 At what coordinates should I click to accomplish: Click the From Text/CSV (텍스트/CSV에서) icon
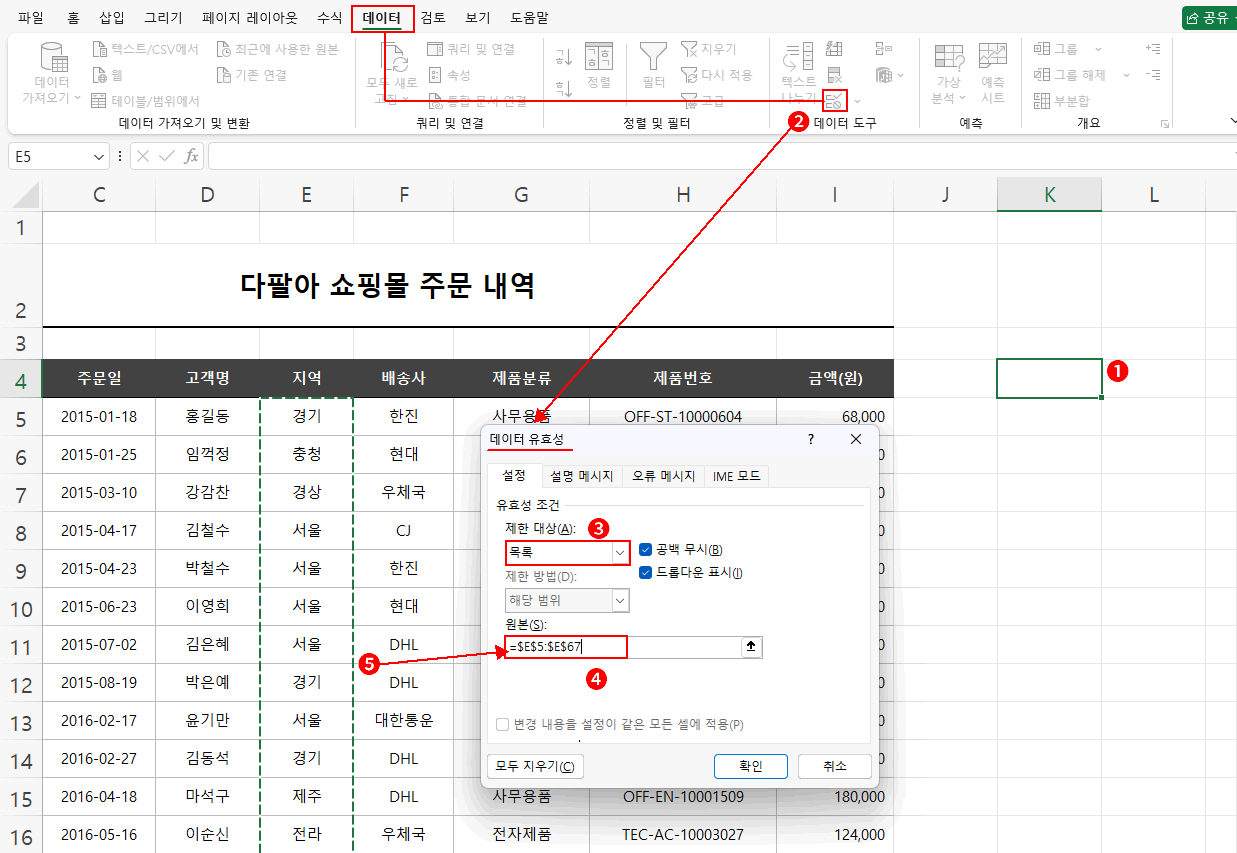99,49
